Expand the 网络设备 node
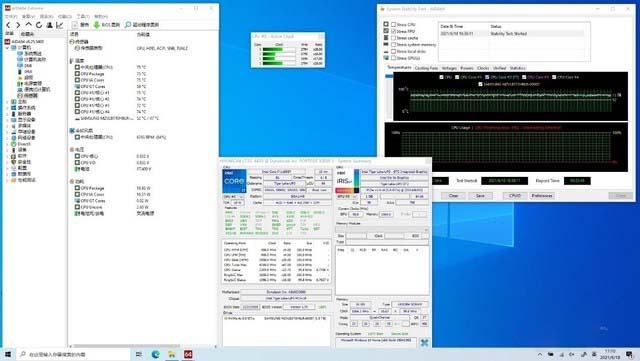This screenshot has width=640, height=361. tap(7, 138)
